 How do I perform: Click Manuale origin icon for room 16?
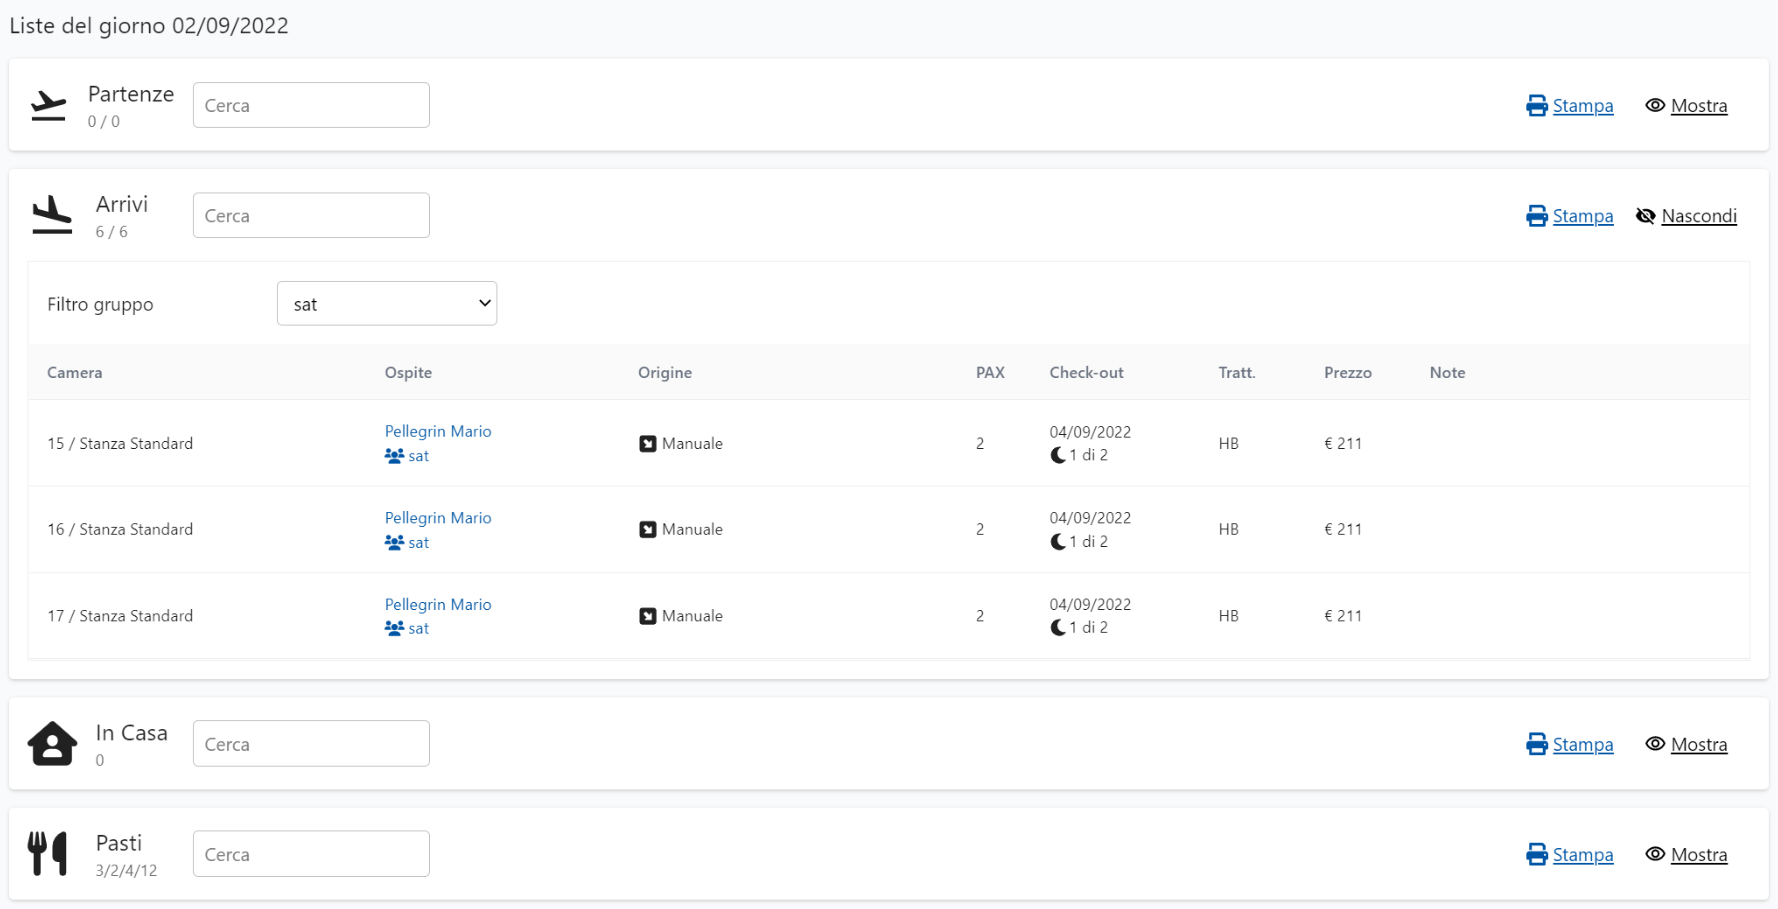coord(648,530)
